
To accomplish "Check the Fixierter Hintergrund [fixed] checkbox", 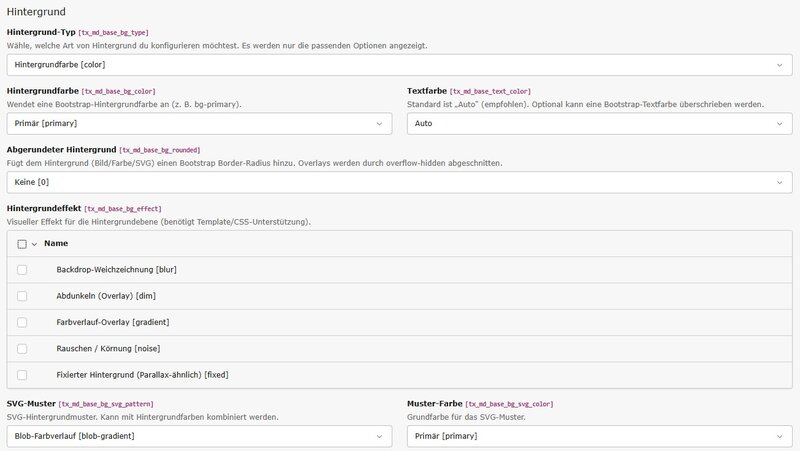I will 22,374.
